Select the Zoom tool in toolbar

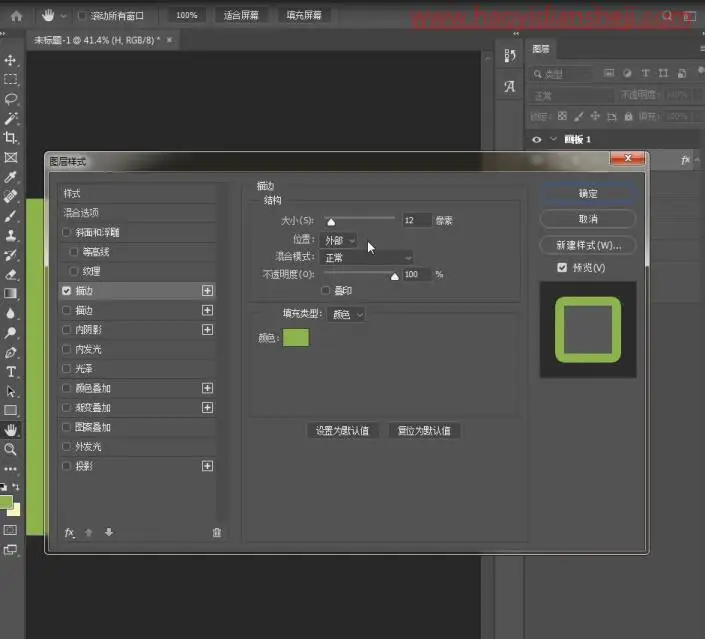point(10,449)
